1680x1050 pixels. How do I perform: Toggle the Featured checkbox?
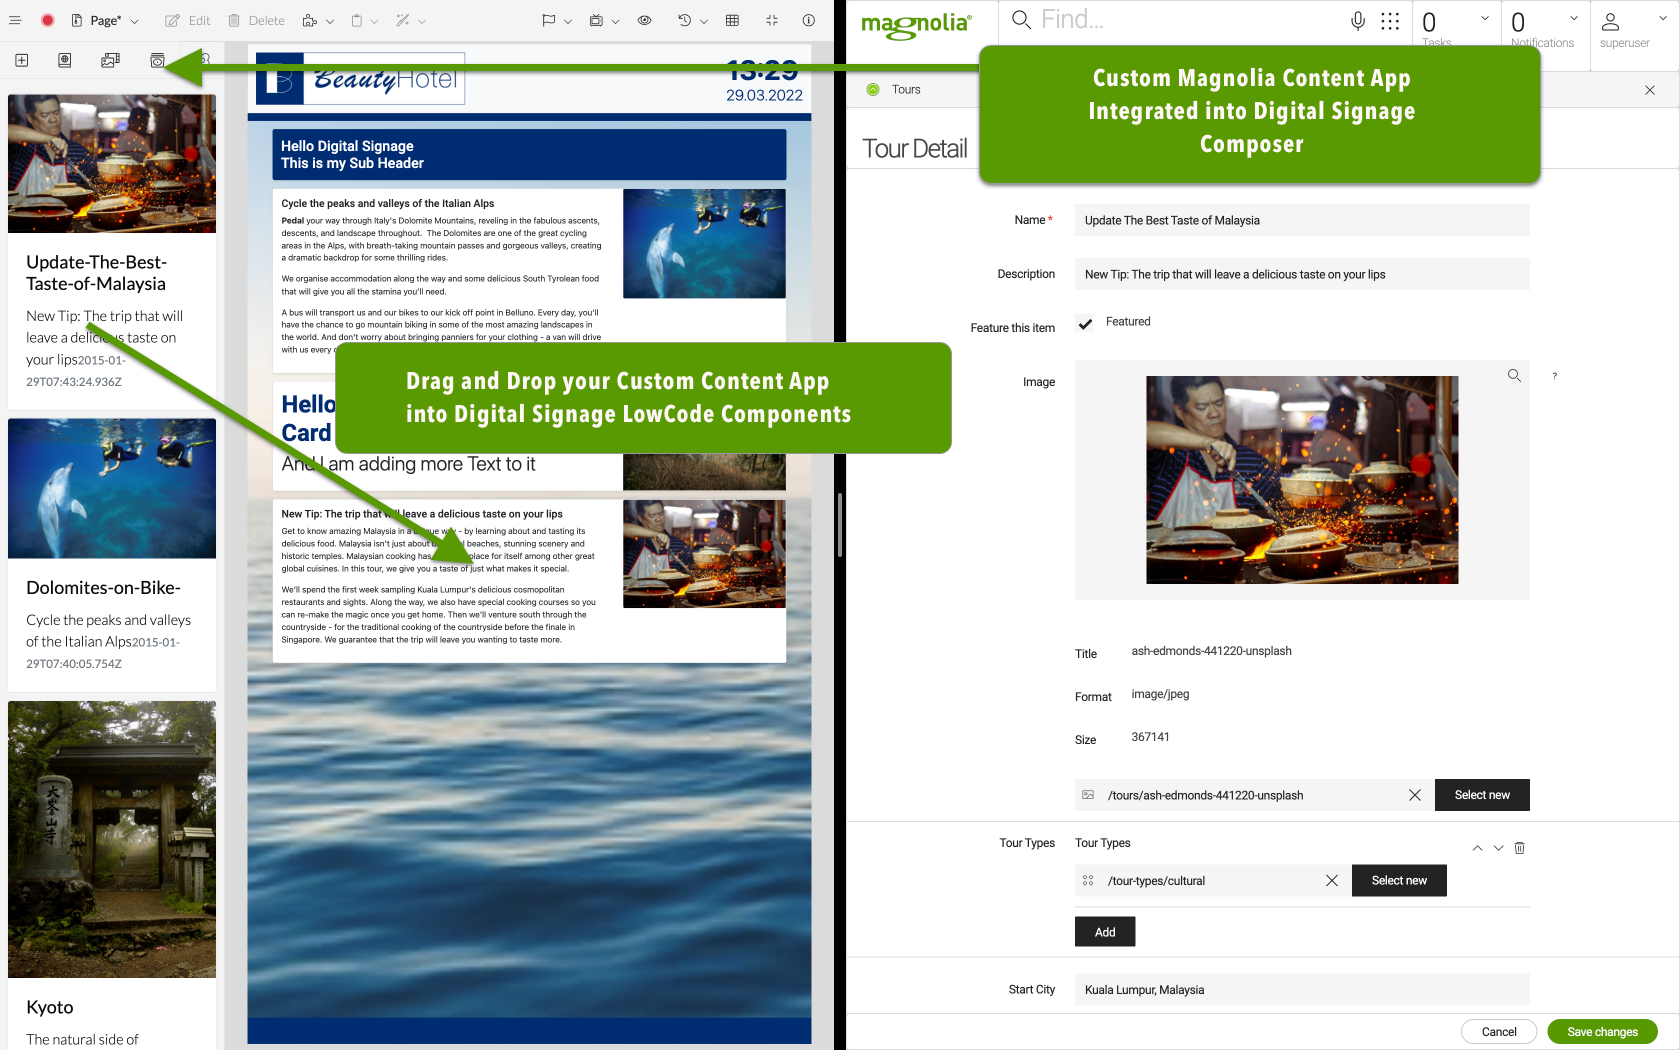point(1085,323)
